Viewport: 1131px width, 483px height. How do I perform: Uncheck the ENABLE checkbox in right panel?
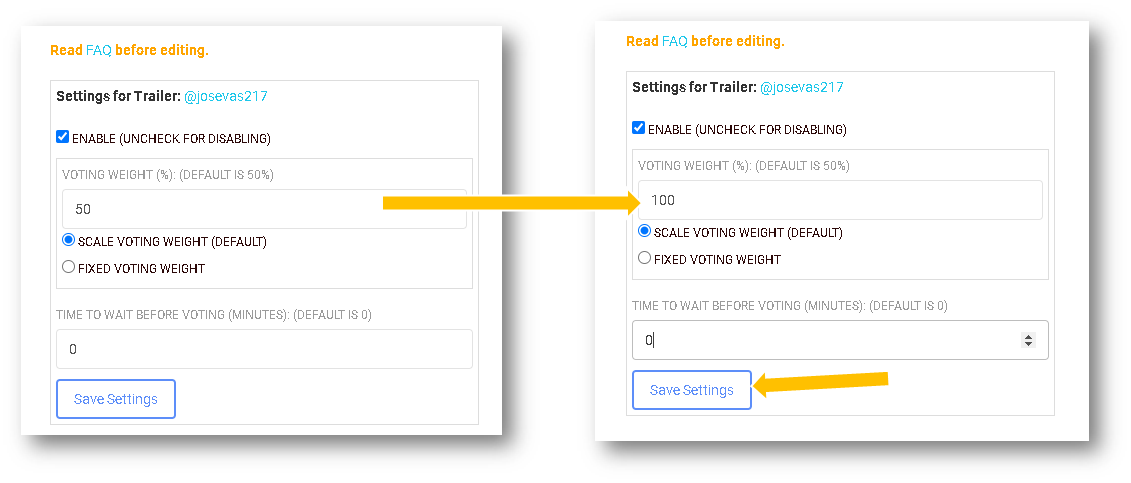point(639,128)
